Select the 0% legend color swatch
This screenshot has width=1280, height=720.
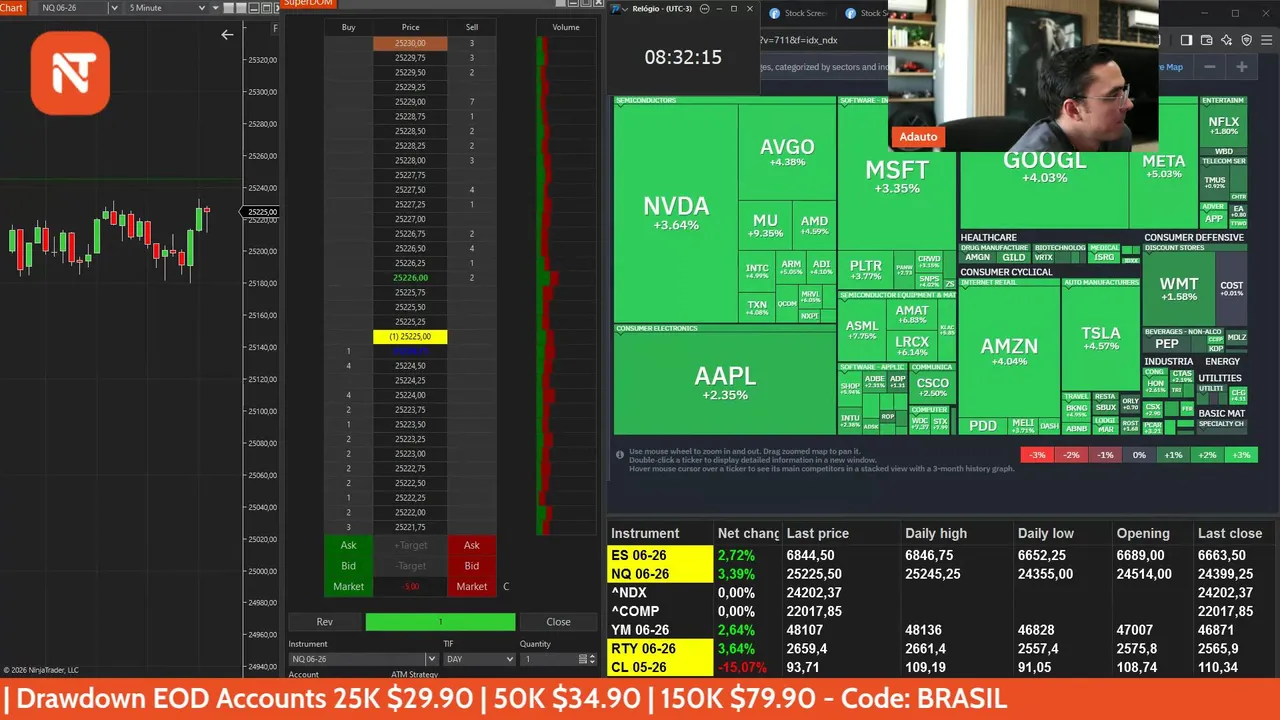tap(1139, 455)
